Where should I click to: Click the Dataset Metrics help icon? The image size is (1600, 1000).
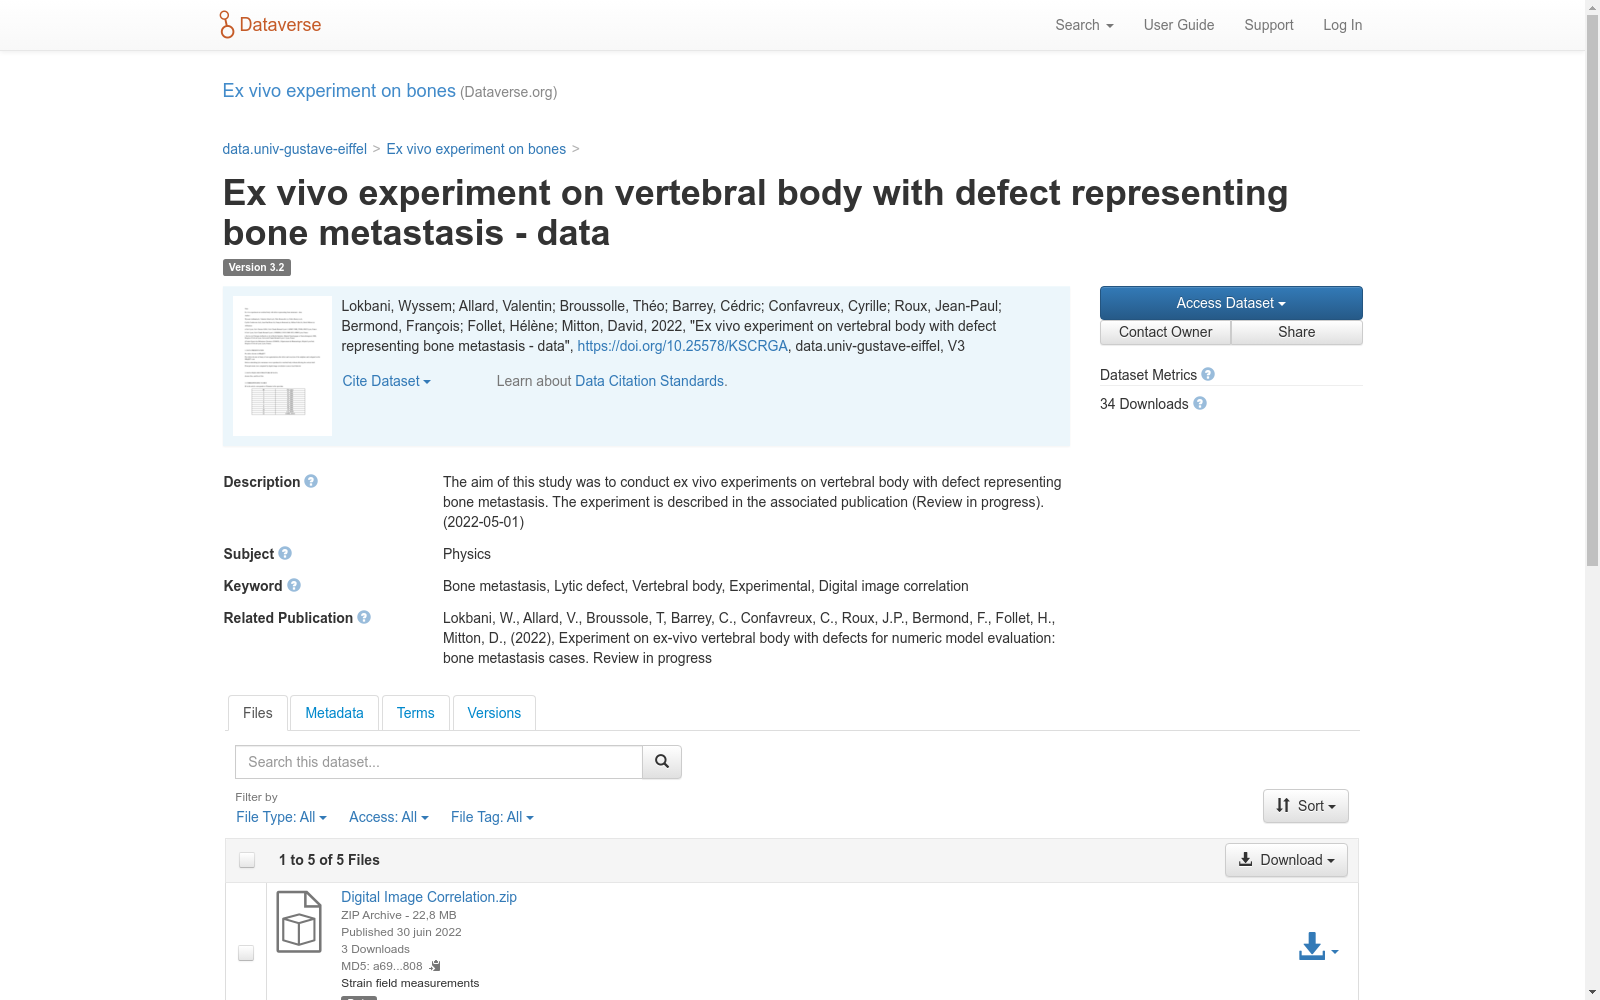tap(1208, 374)
